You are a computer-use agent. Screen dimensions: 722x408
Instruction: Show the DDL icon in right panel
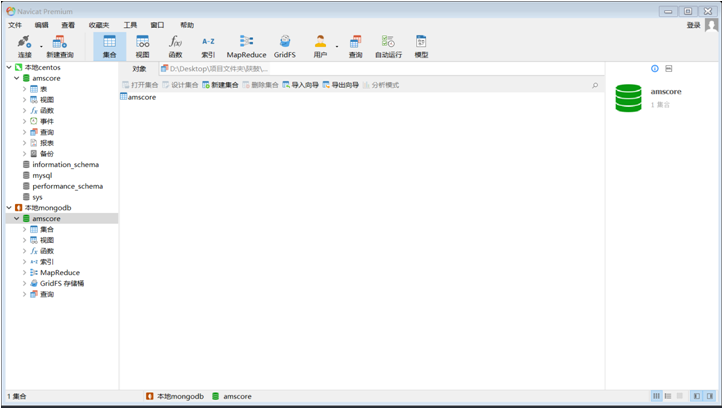pyautogui.click(x=669, y=69)
